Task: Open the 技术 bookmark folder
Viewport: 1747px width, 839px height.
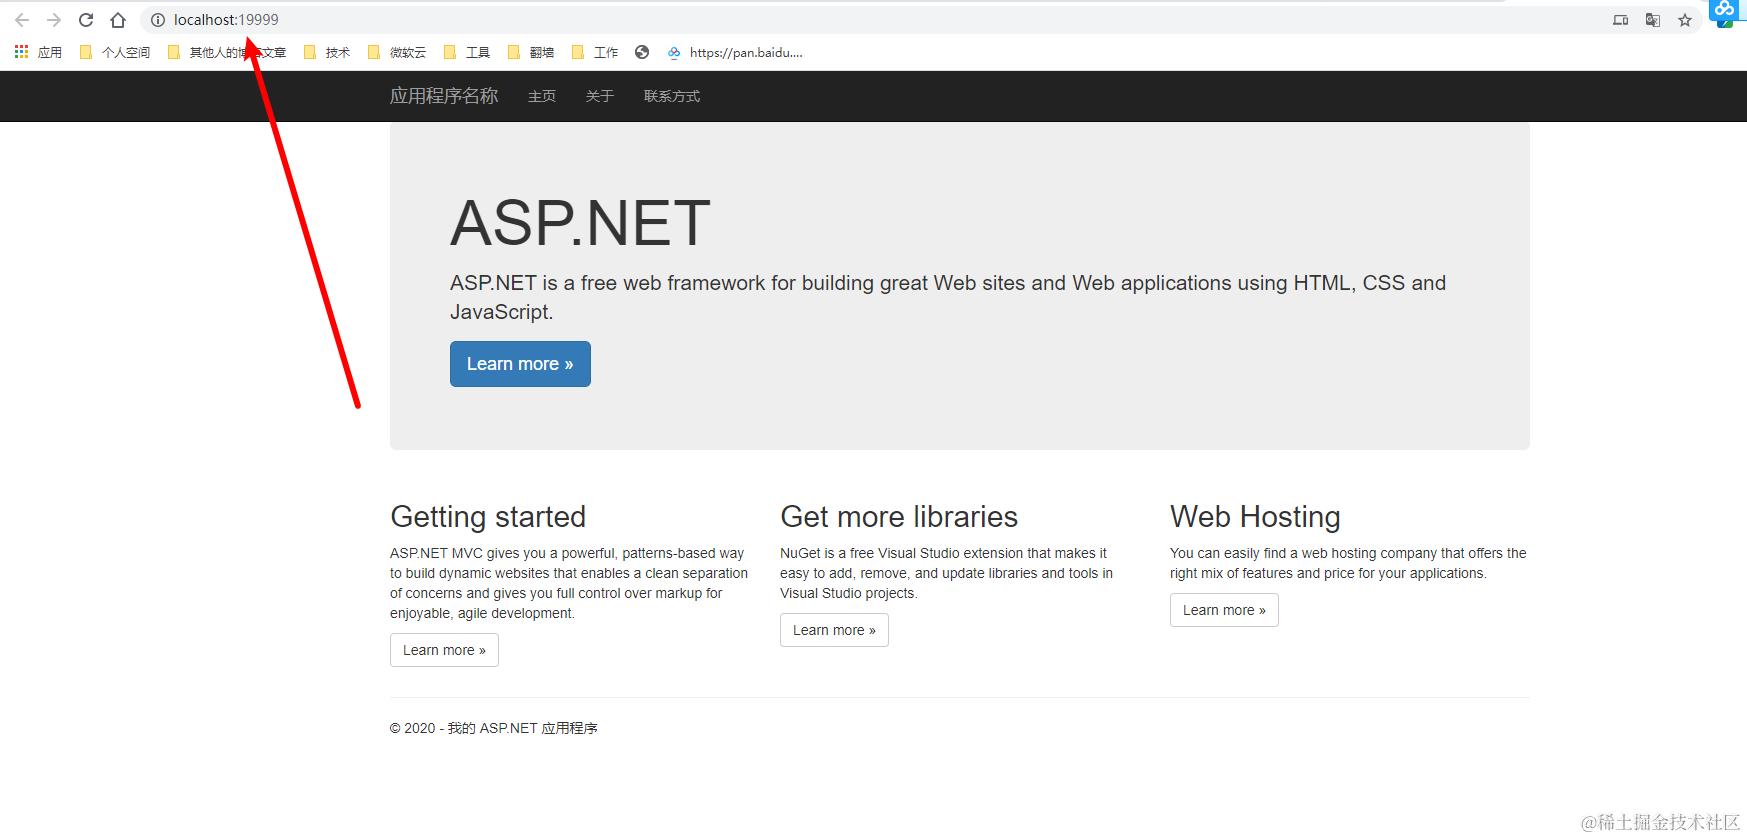Action: click(327, 52)
